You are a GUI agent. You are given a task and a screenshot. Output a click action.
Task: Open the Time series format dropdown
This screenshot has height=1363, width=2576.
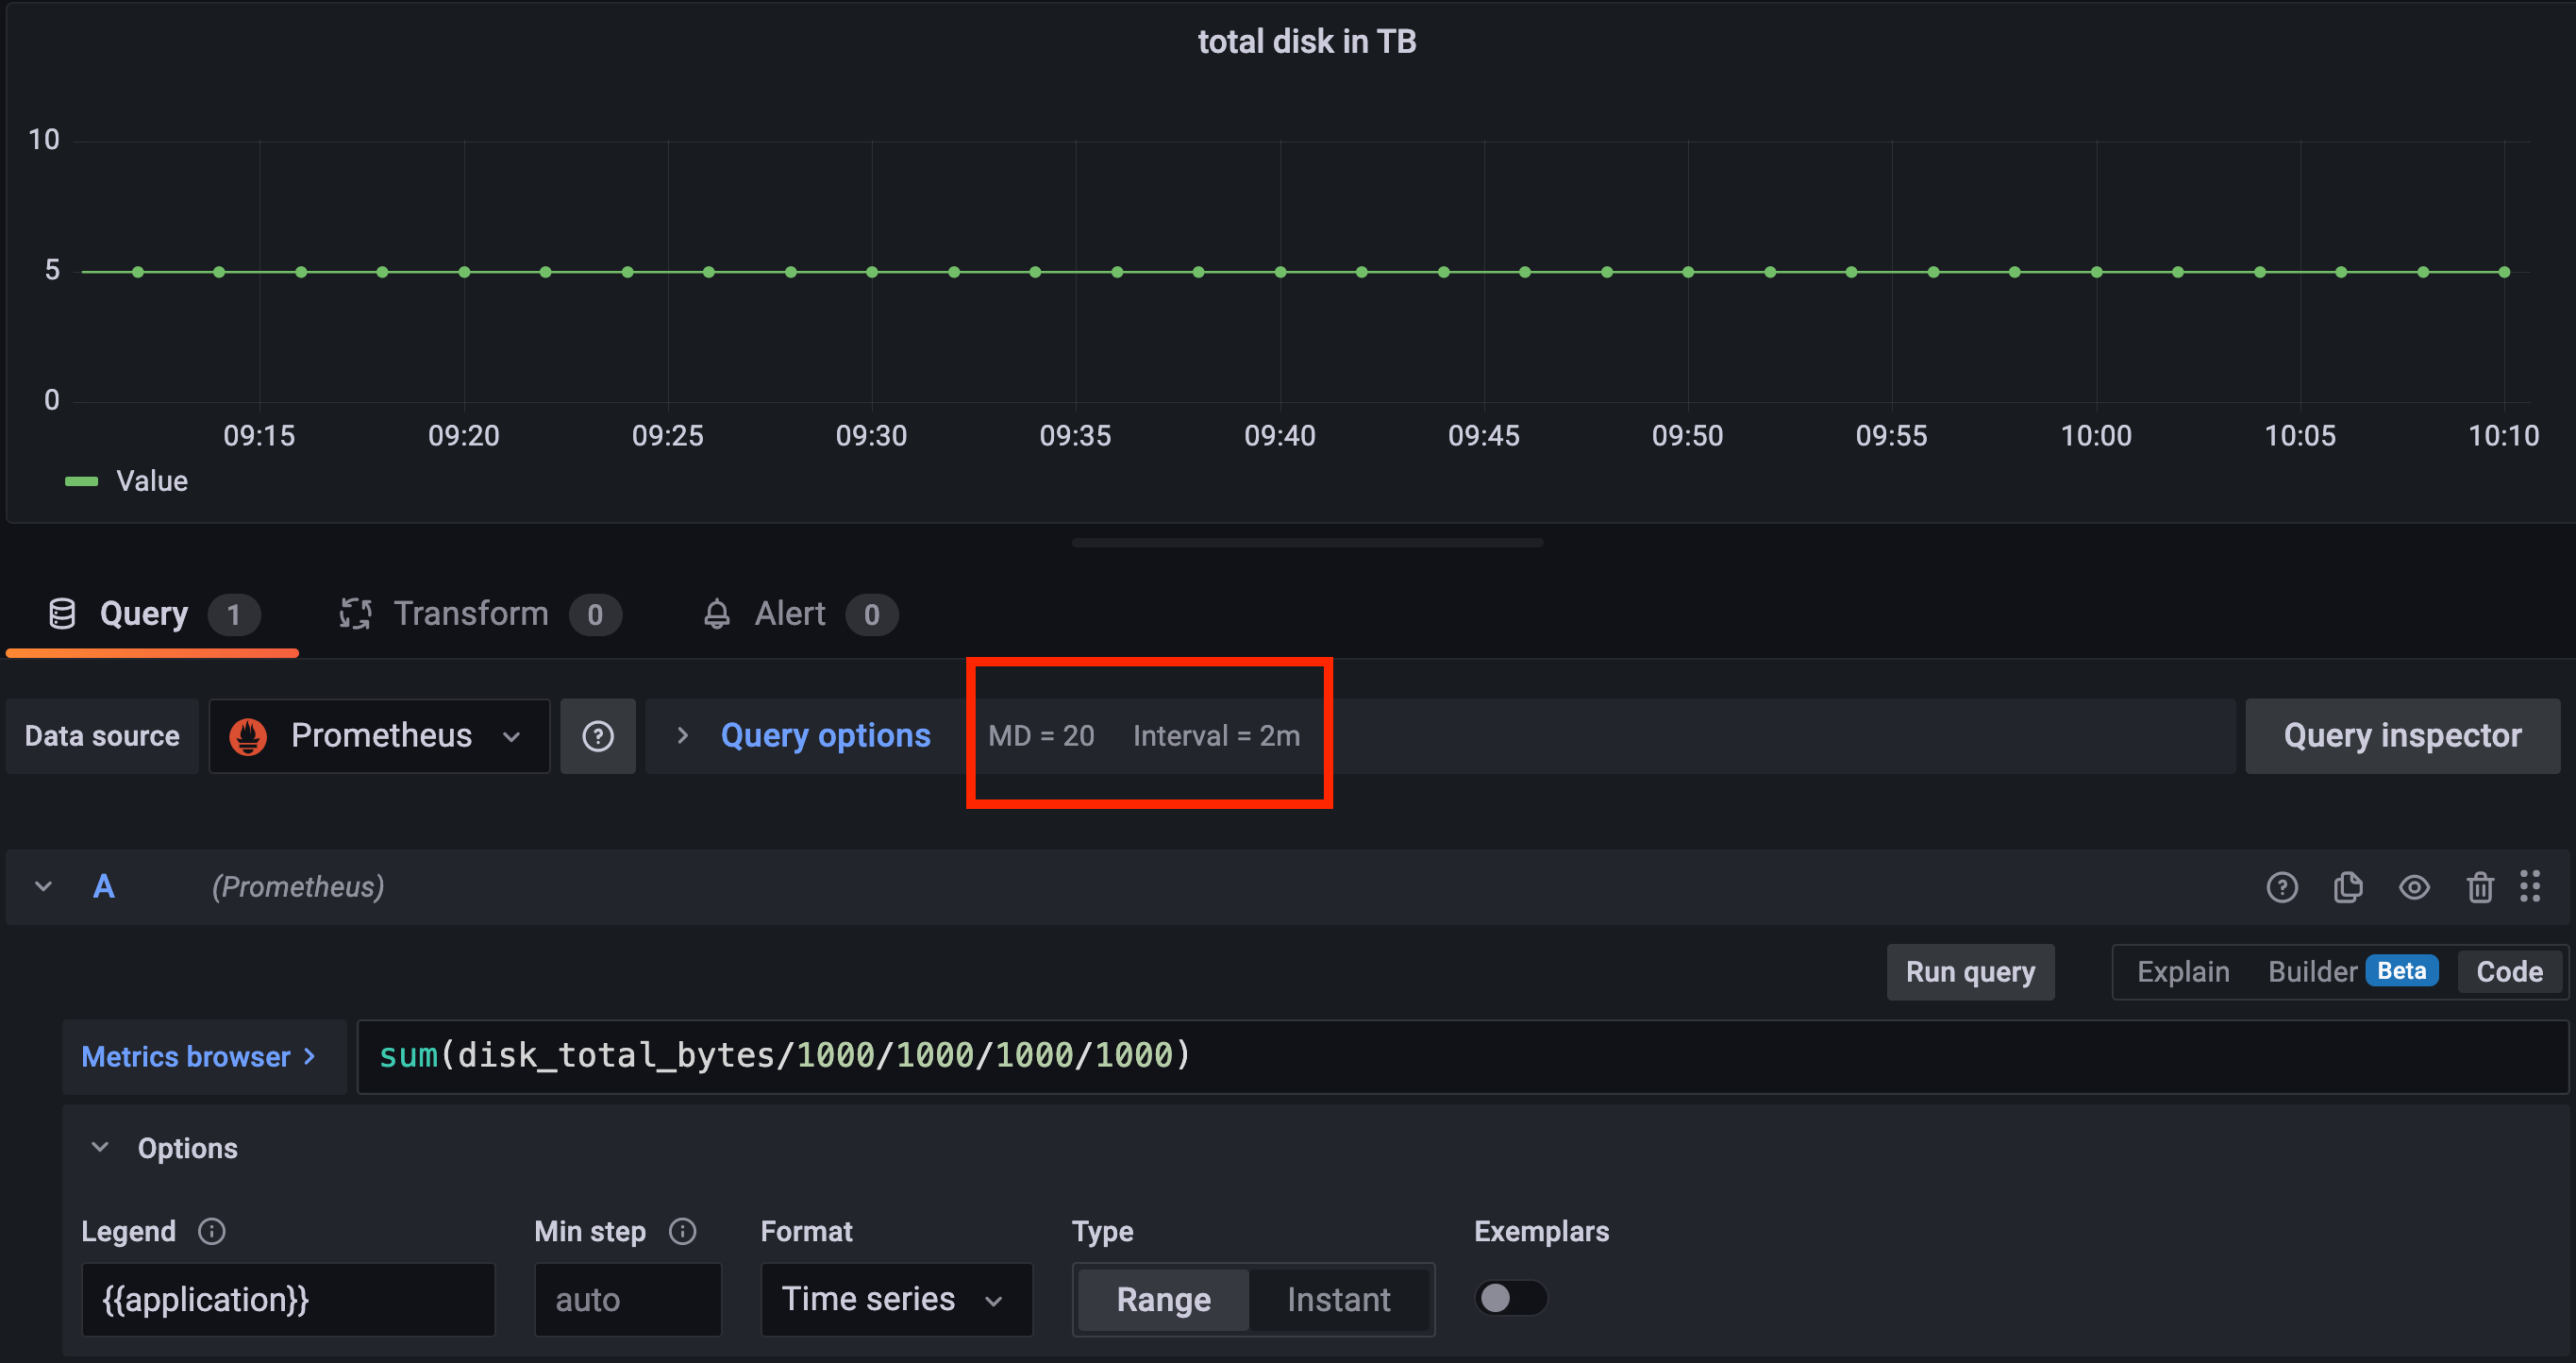tap(895, 1299)
